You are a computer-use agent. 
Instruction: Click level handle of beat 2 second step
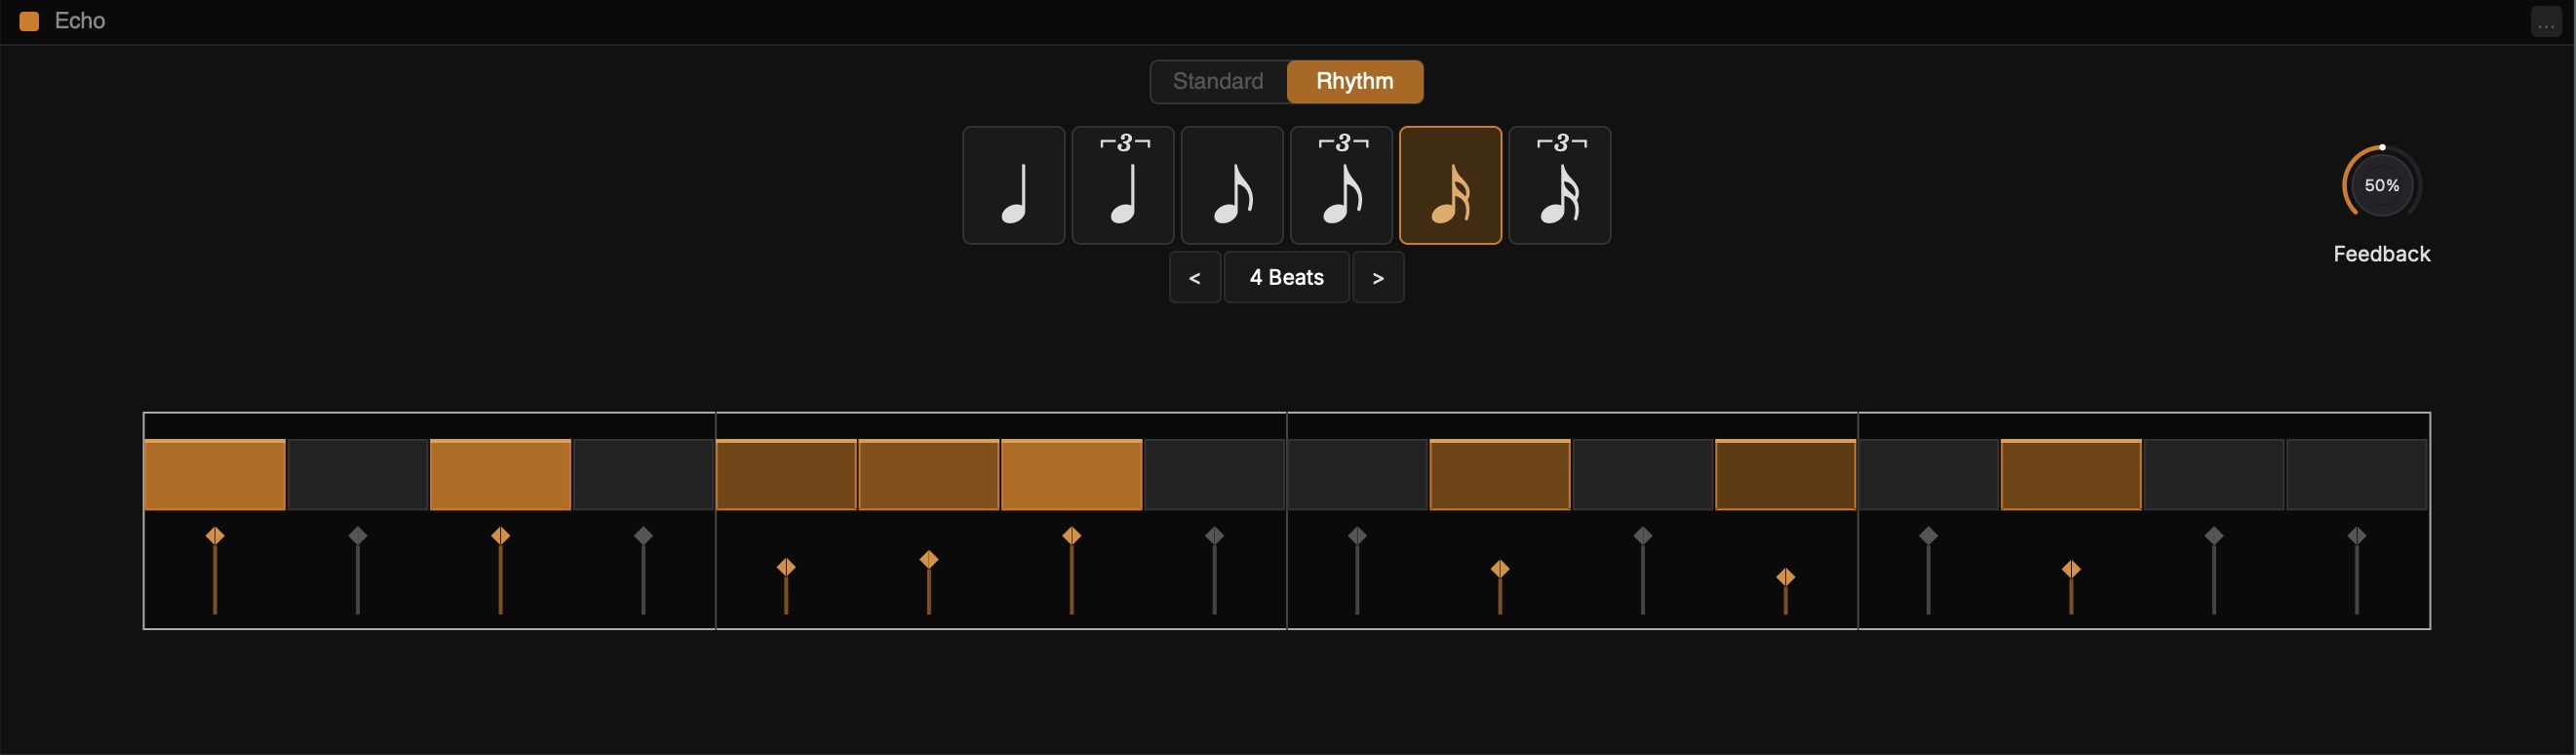coord(929,559)
